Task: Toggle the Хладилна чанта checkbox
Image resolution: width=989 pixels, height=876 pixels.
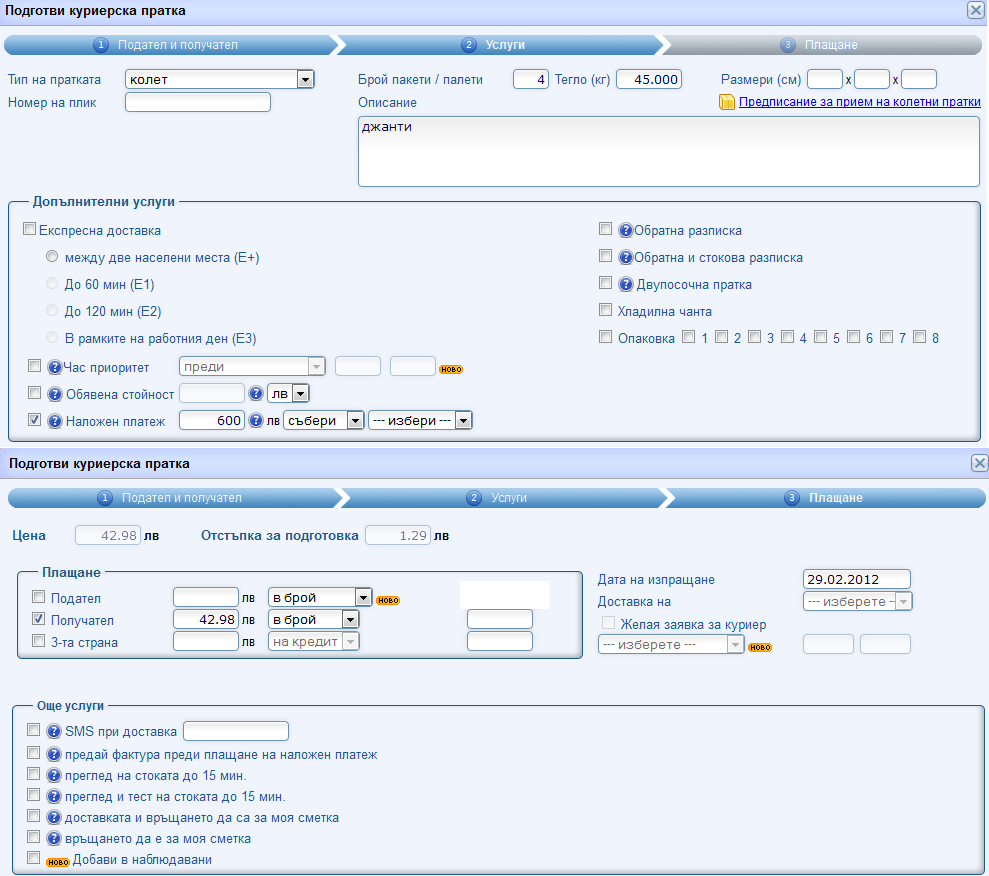Action: pos(605,310)
